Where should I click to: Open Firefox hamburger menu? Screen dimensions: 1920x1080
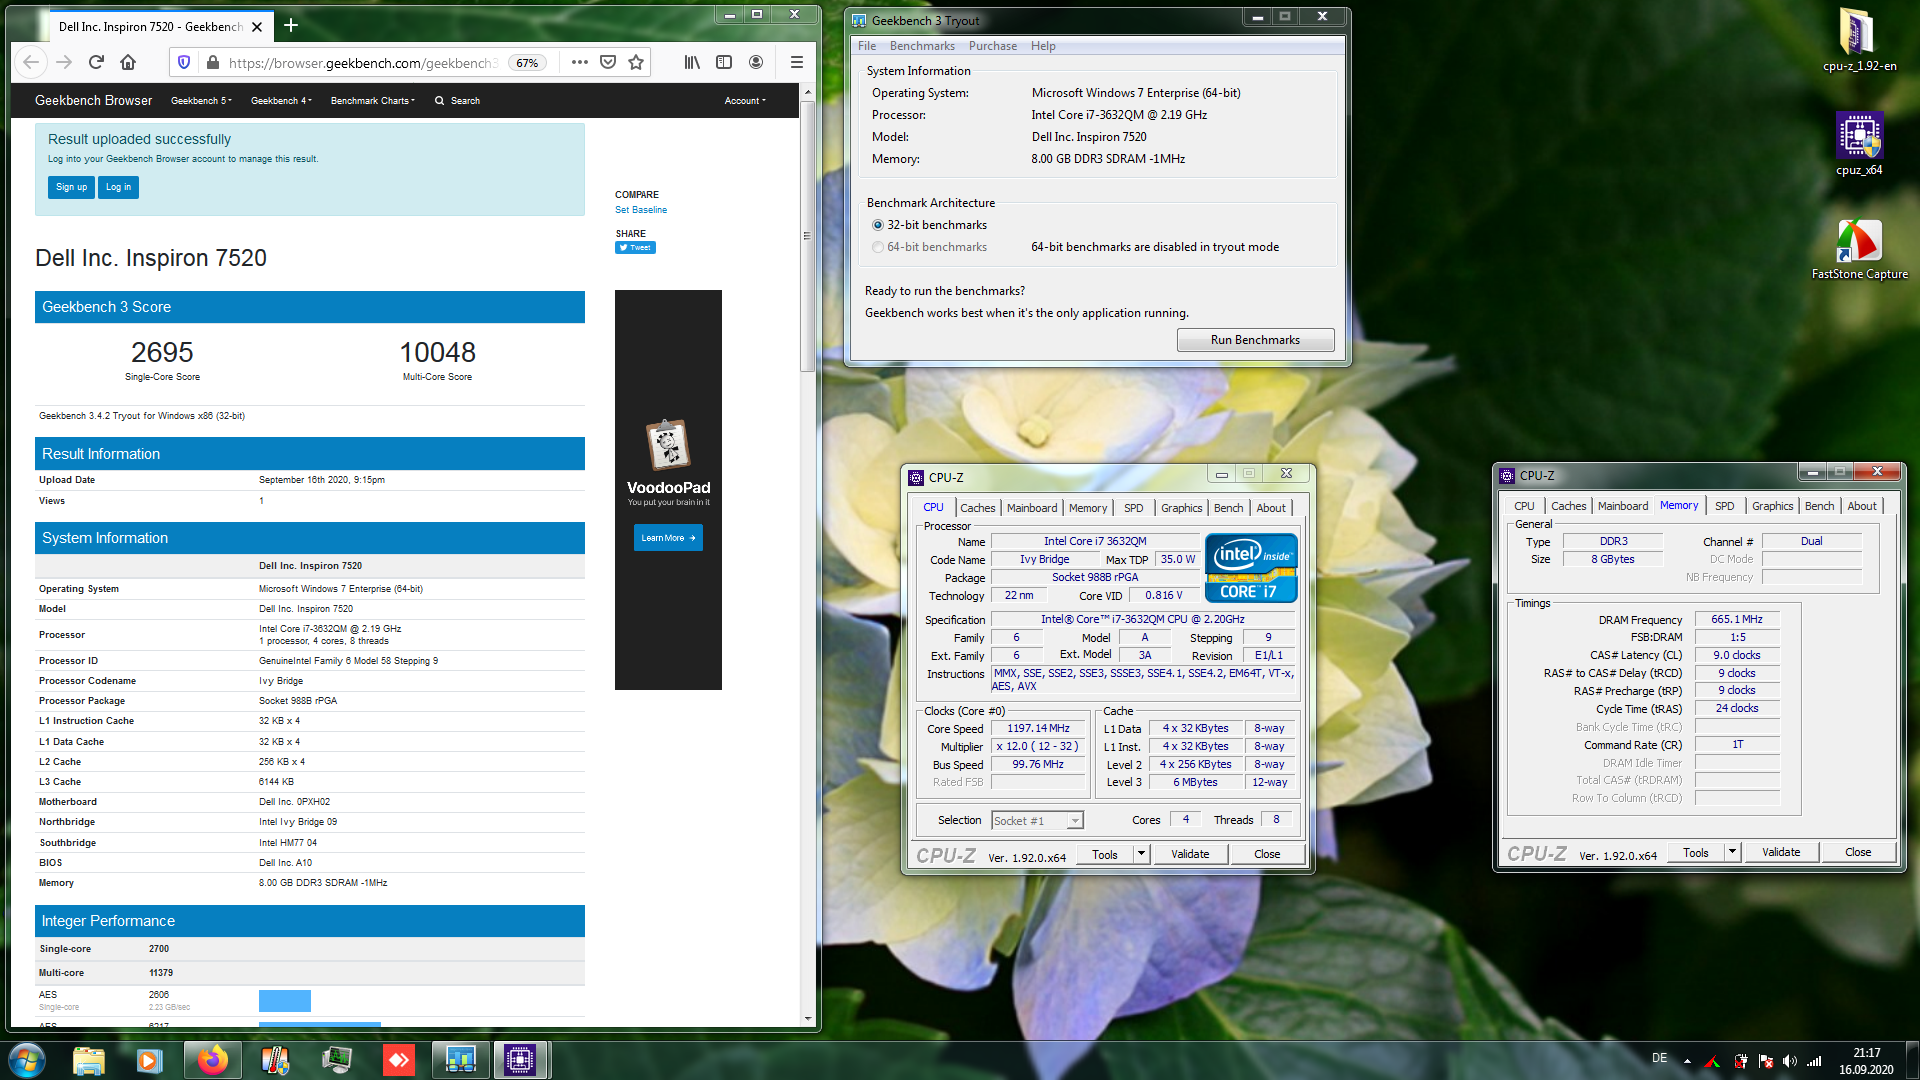click(x=797, y=62)
